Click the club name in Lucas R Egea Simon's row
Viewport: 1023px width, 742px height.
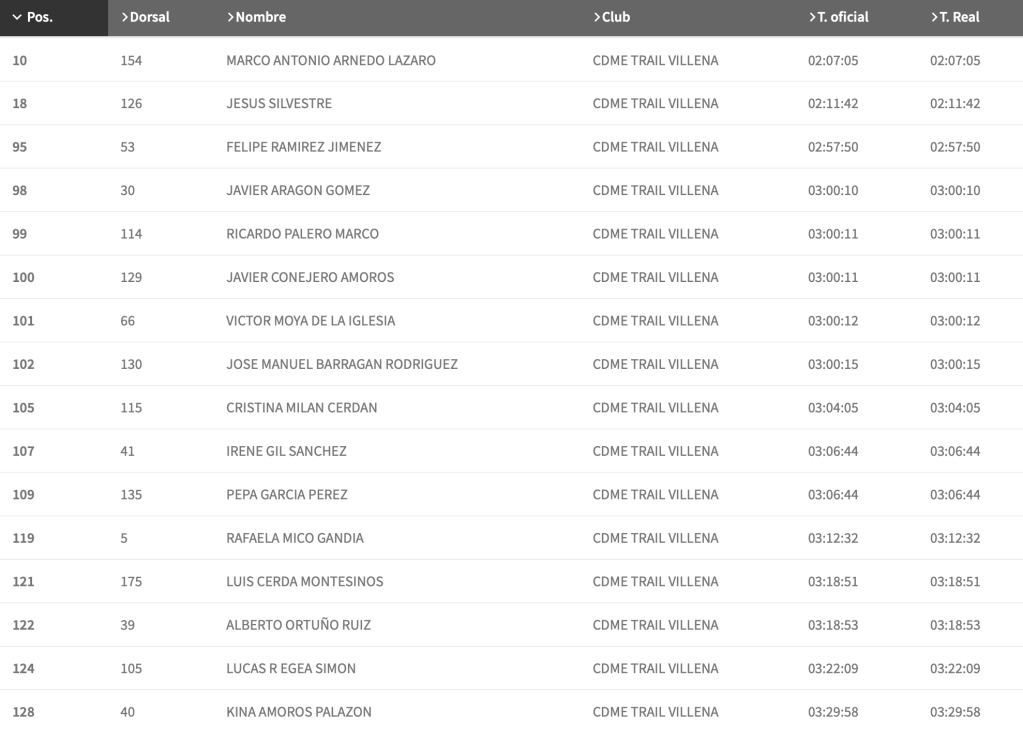(x=655, y=669)
